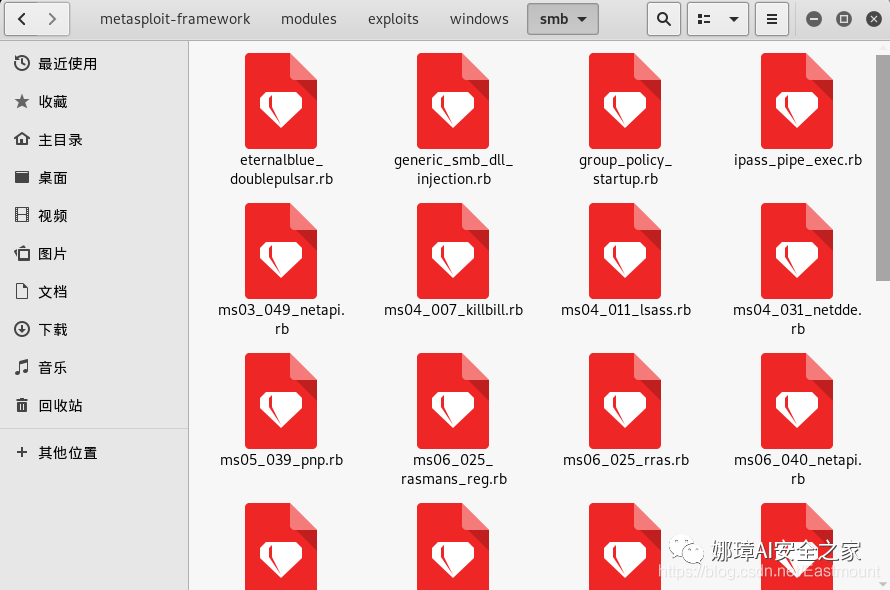Select ms06_025_rras.rb file icon
This screenshot has height=590, width=890.
click(625, 401)
